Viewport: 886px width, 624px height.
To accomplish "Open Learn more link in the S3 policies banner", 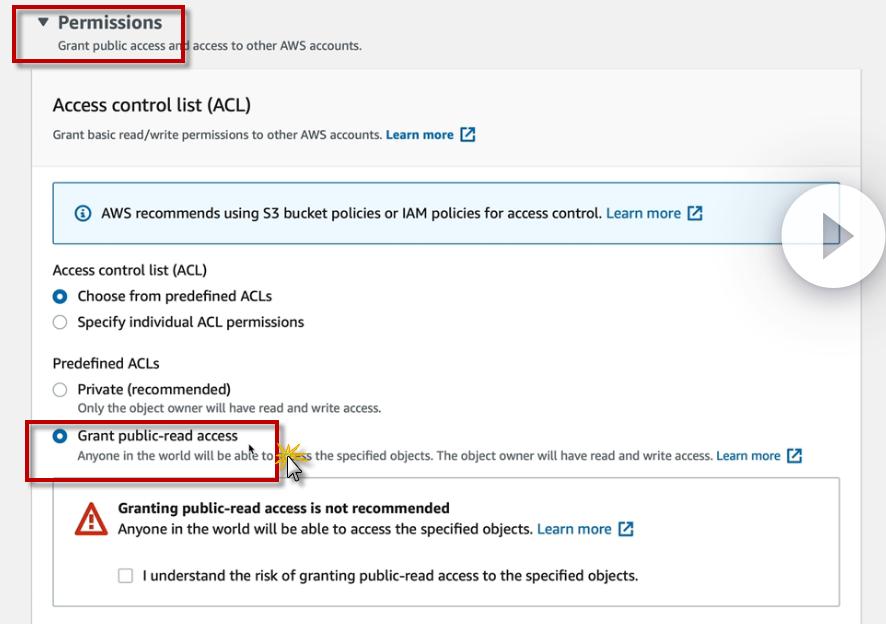I will point(643,213).
